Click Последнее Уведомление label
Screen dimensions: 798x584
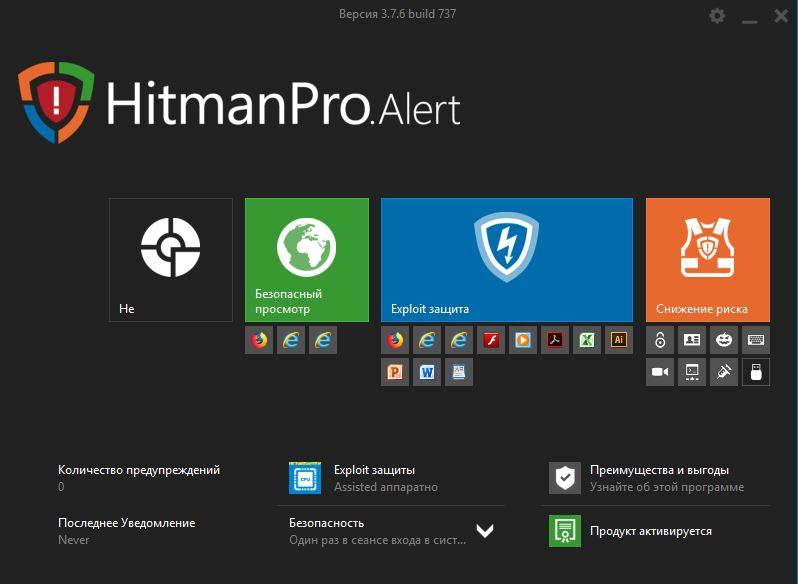127,523
